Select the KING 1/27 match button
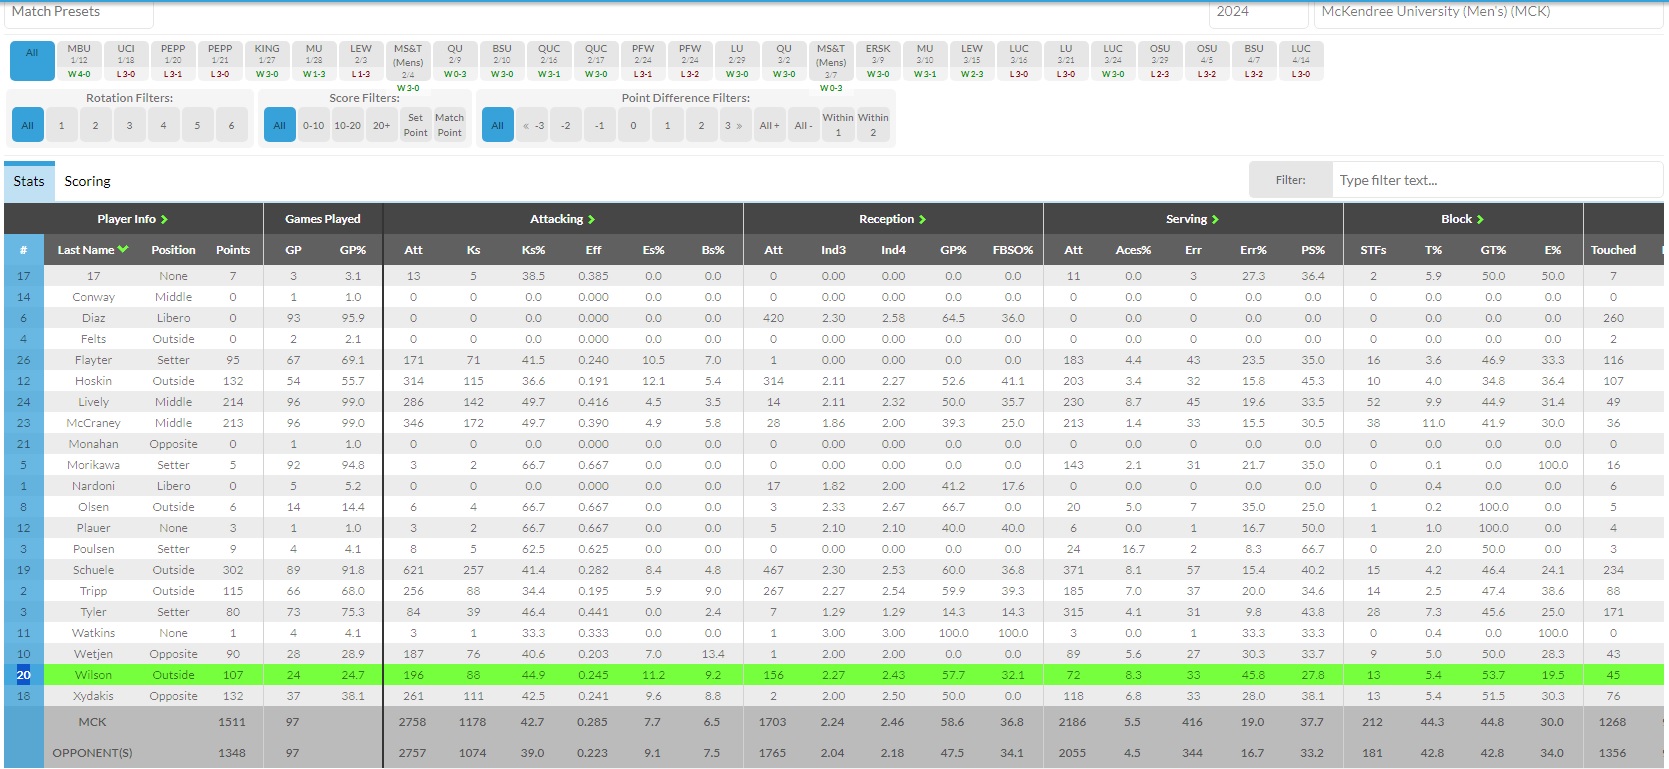The width and height of the screenshot is (1669, 769). 267,61
